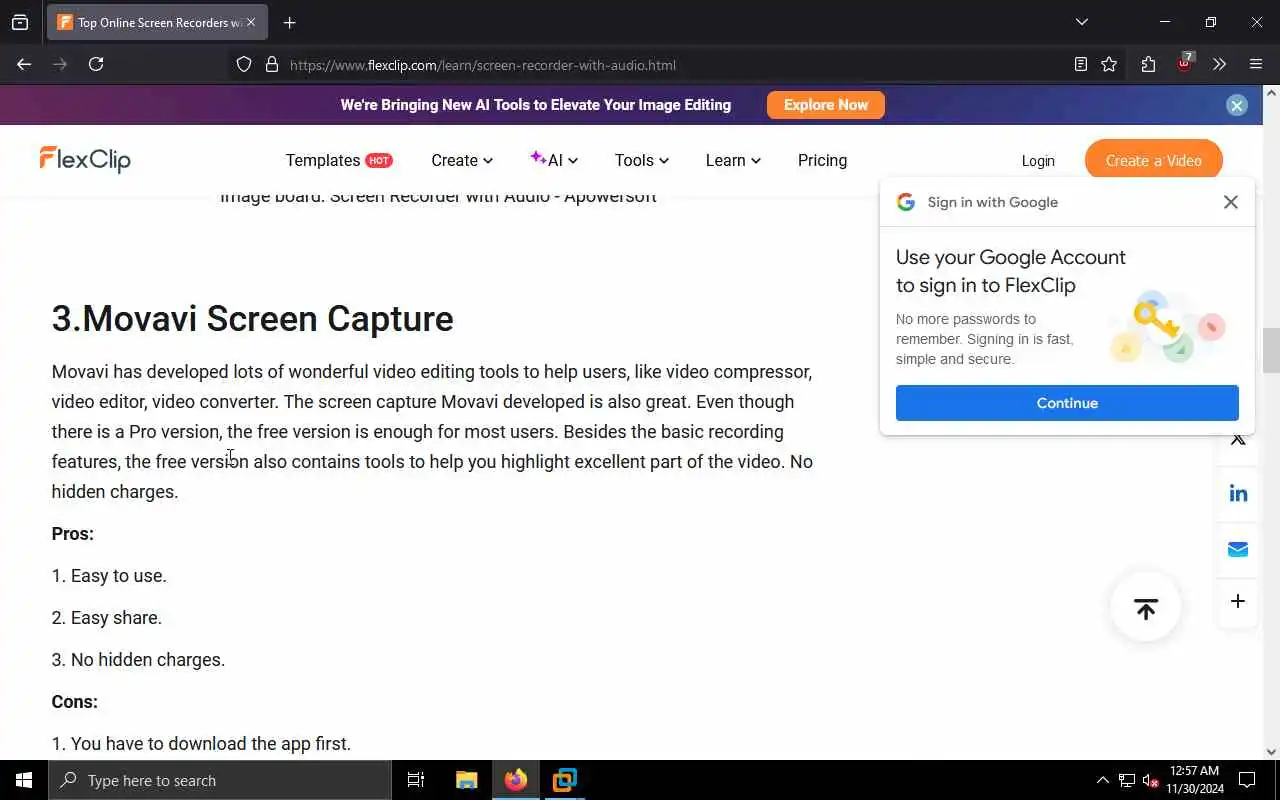Open the Templates menu item
Viewport: 1280px width, 800px height.
(x=339, y=160)
